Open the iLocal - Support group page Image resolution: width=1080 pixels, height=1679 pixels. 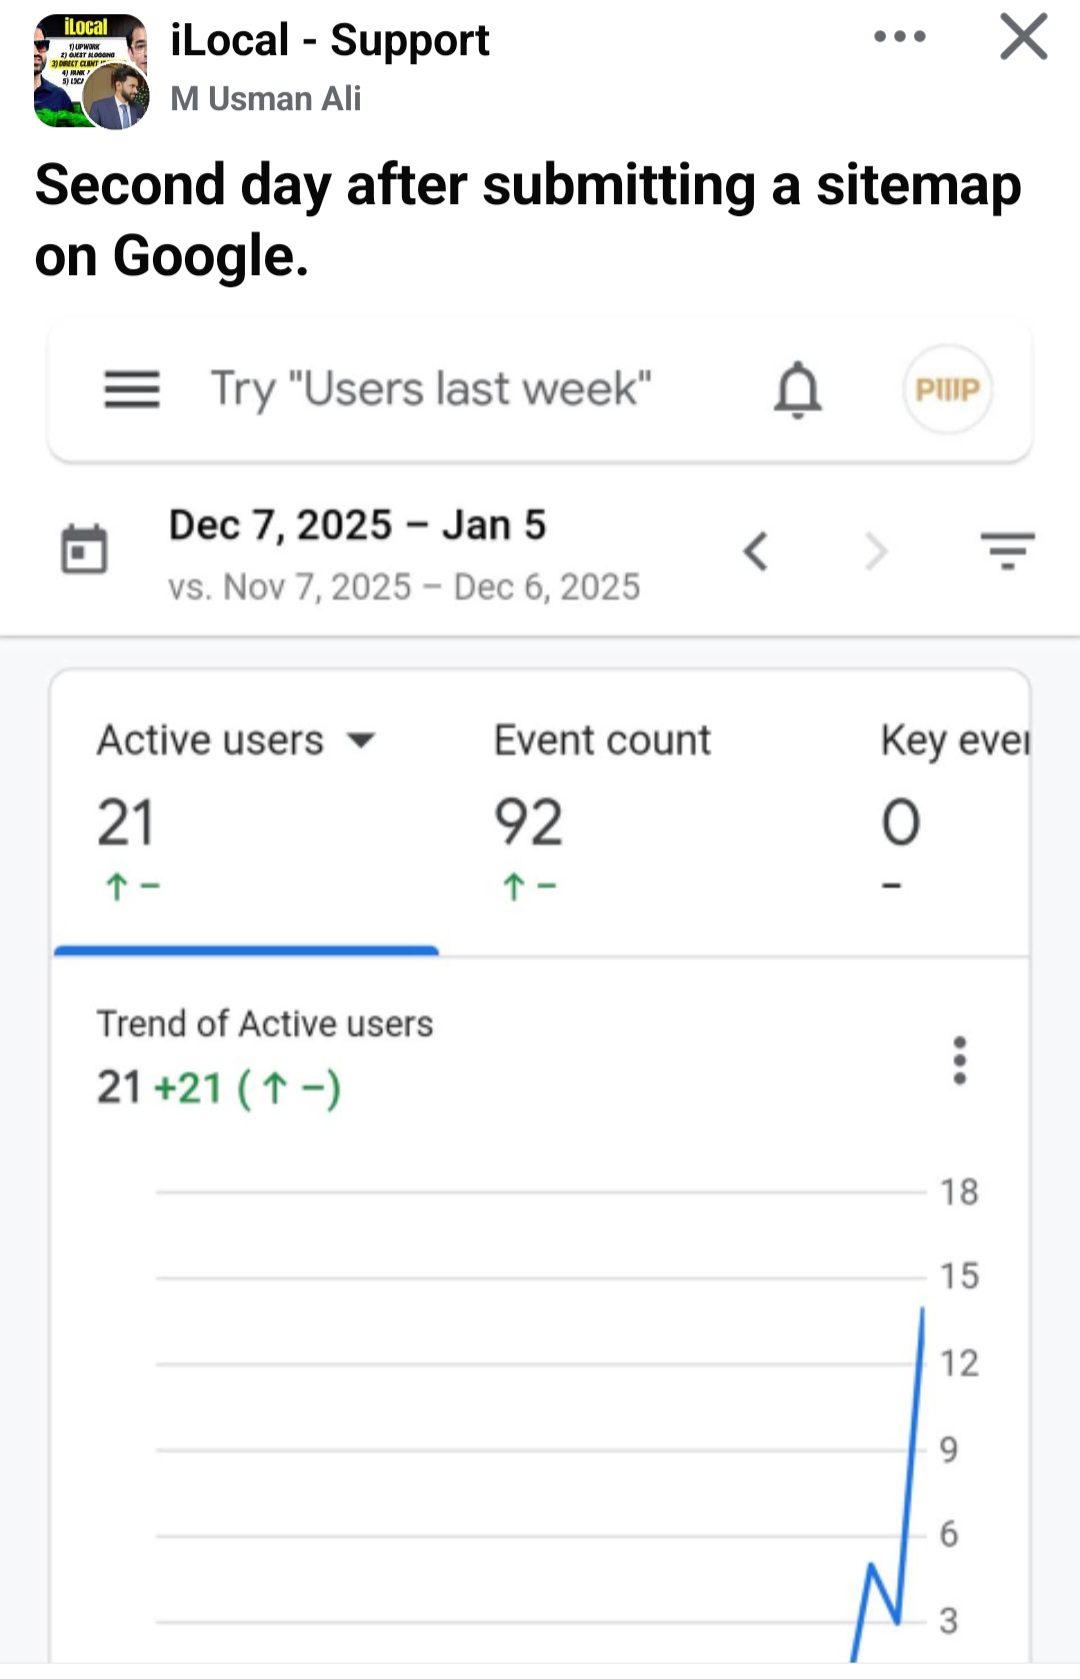[330, 40]
